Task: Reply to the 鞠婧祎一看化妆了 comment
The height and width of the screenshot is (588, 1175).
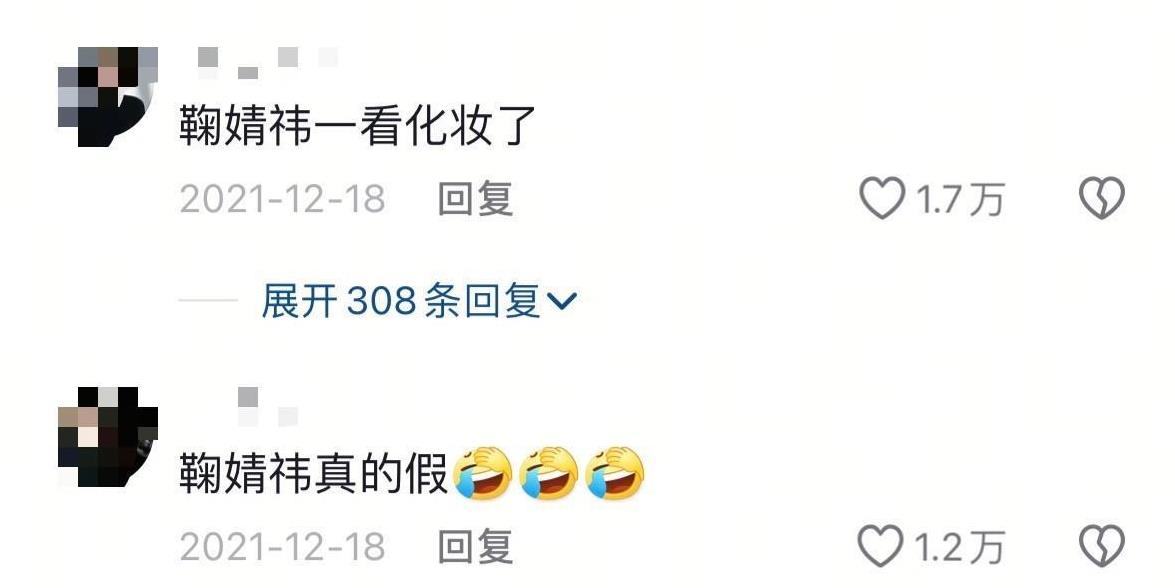Action: point(476,199)
